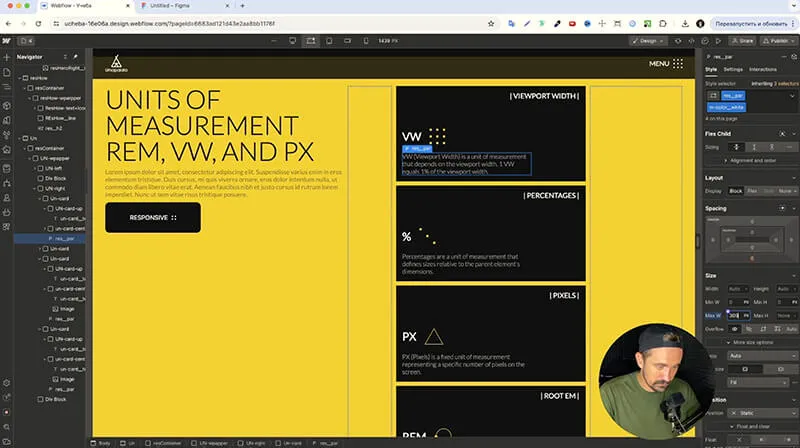The height and width of the screenshot is (448, 800).
Task: Select the mobile portrait breakpoint icon
Action: pyautogui.click(x=366, y=41)
